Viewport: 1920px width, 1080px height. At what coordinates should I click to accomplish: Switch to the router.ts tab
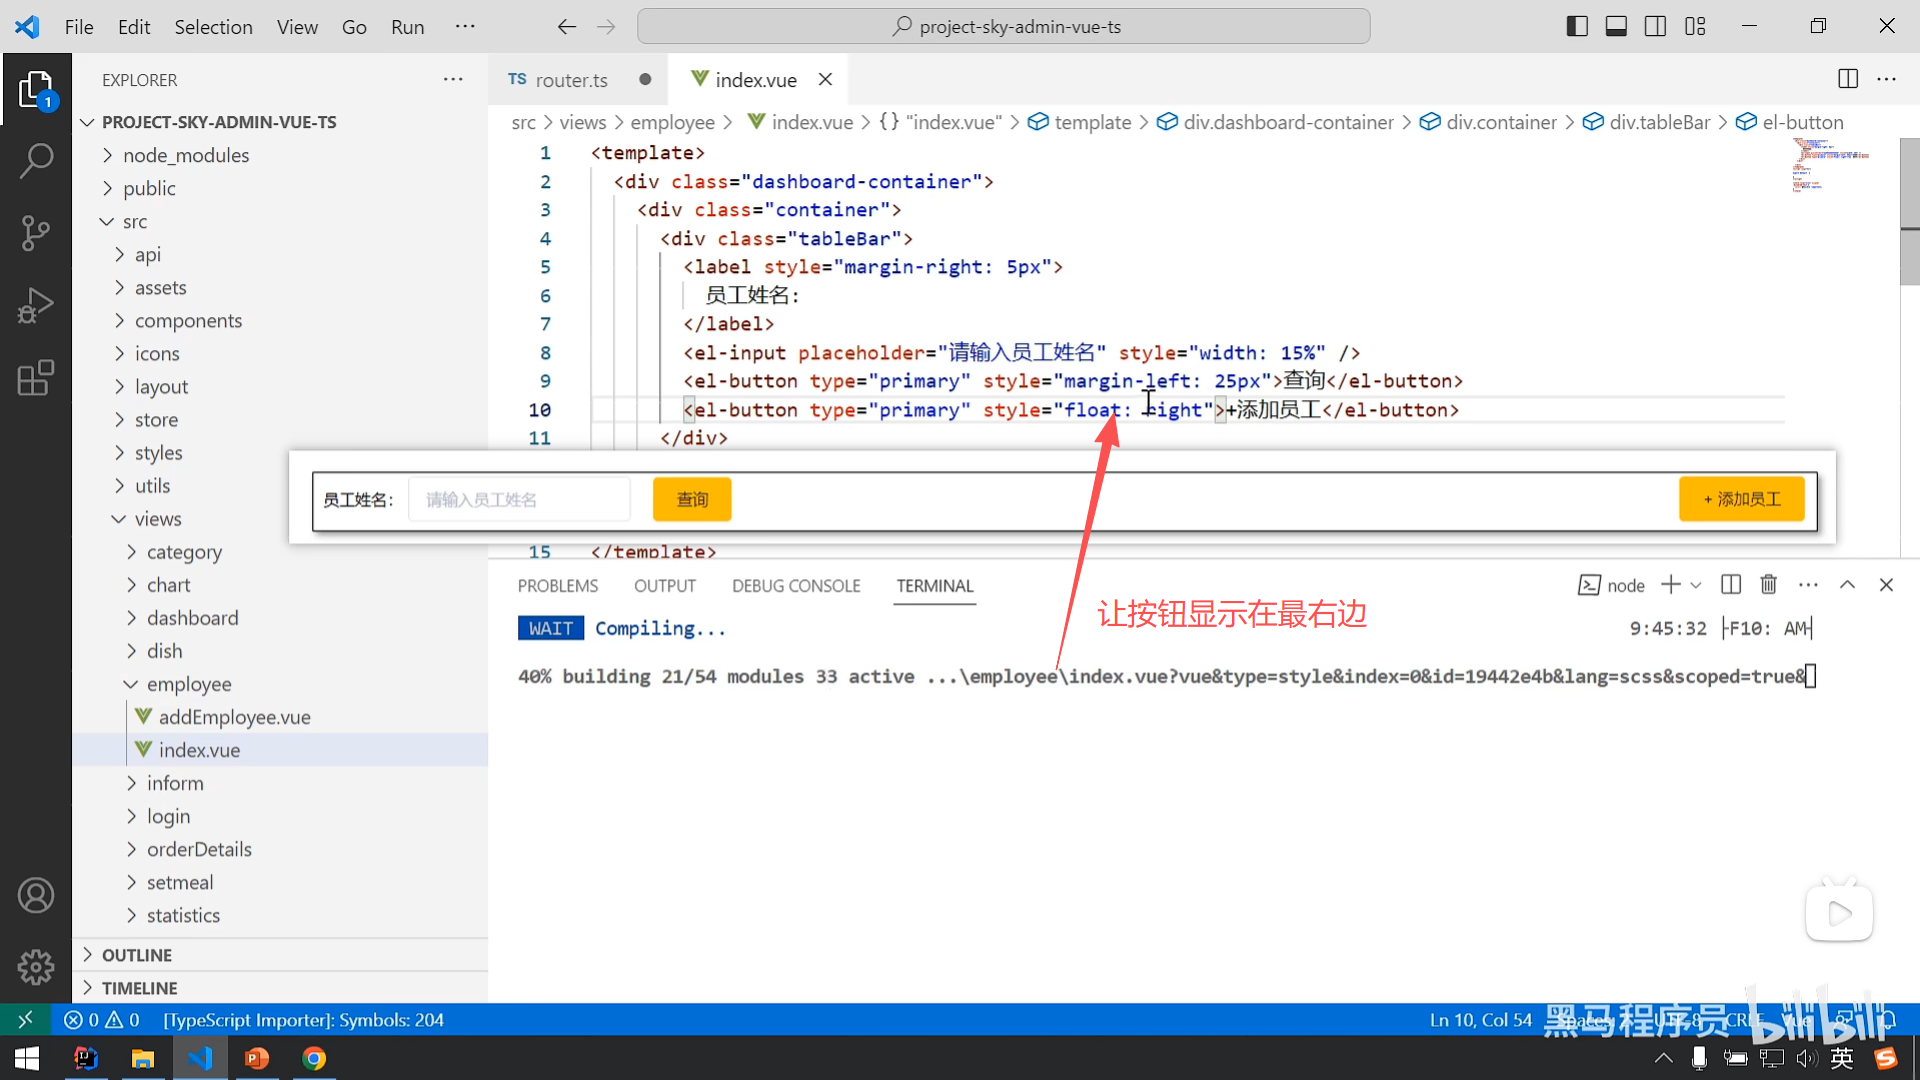coord(570,80)
